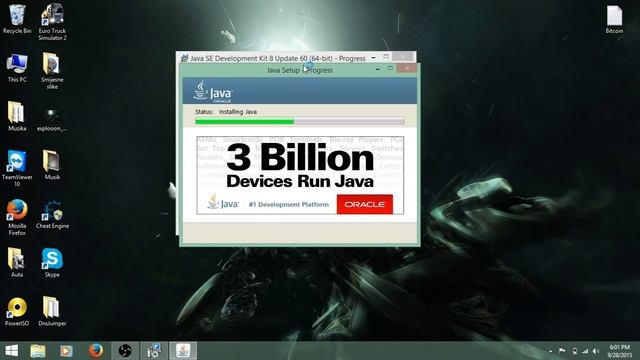Image resolution: width=640 pixels, height=360 pixels.
Task: Open the taskbar clock and date
Action: tap(620, 351)
